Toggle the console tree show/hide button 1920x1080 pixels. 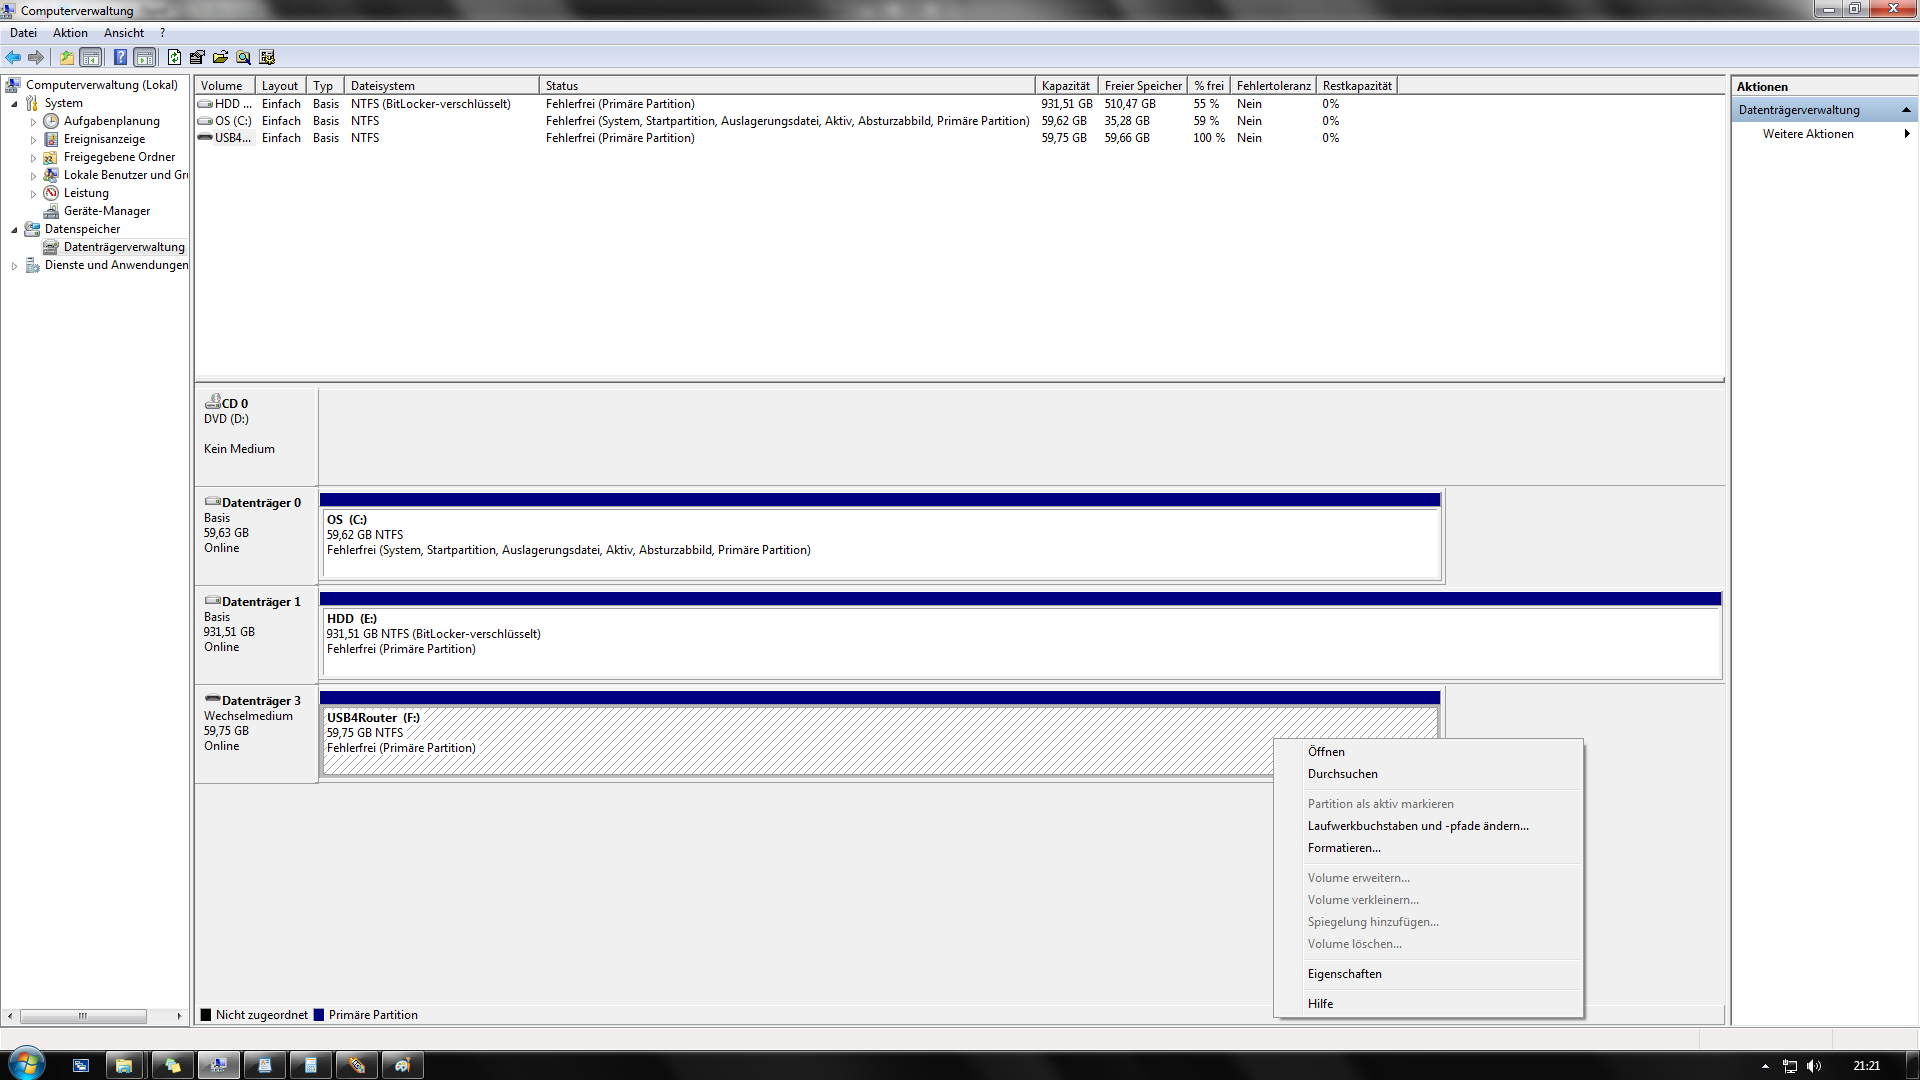[x=91, y=58]
